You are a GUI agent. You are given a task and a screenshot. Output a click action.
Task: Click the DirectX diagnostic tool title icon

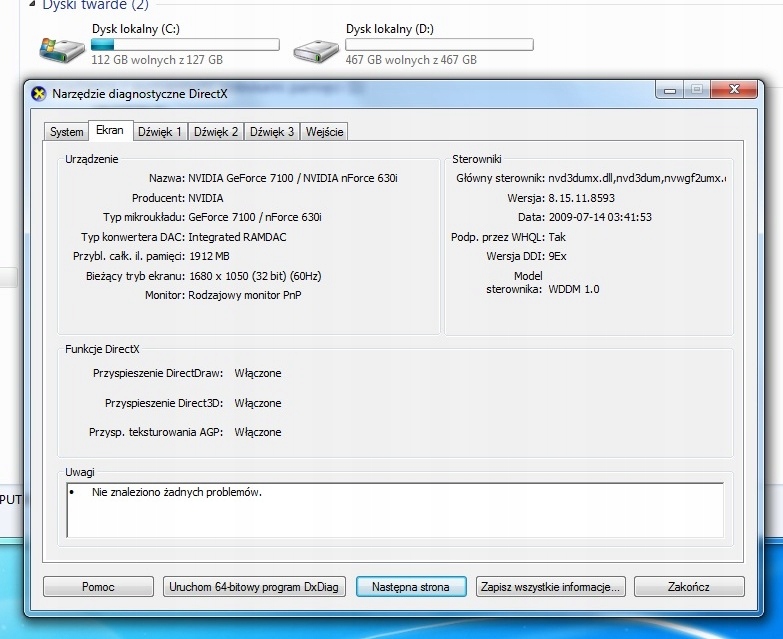38,94
